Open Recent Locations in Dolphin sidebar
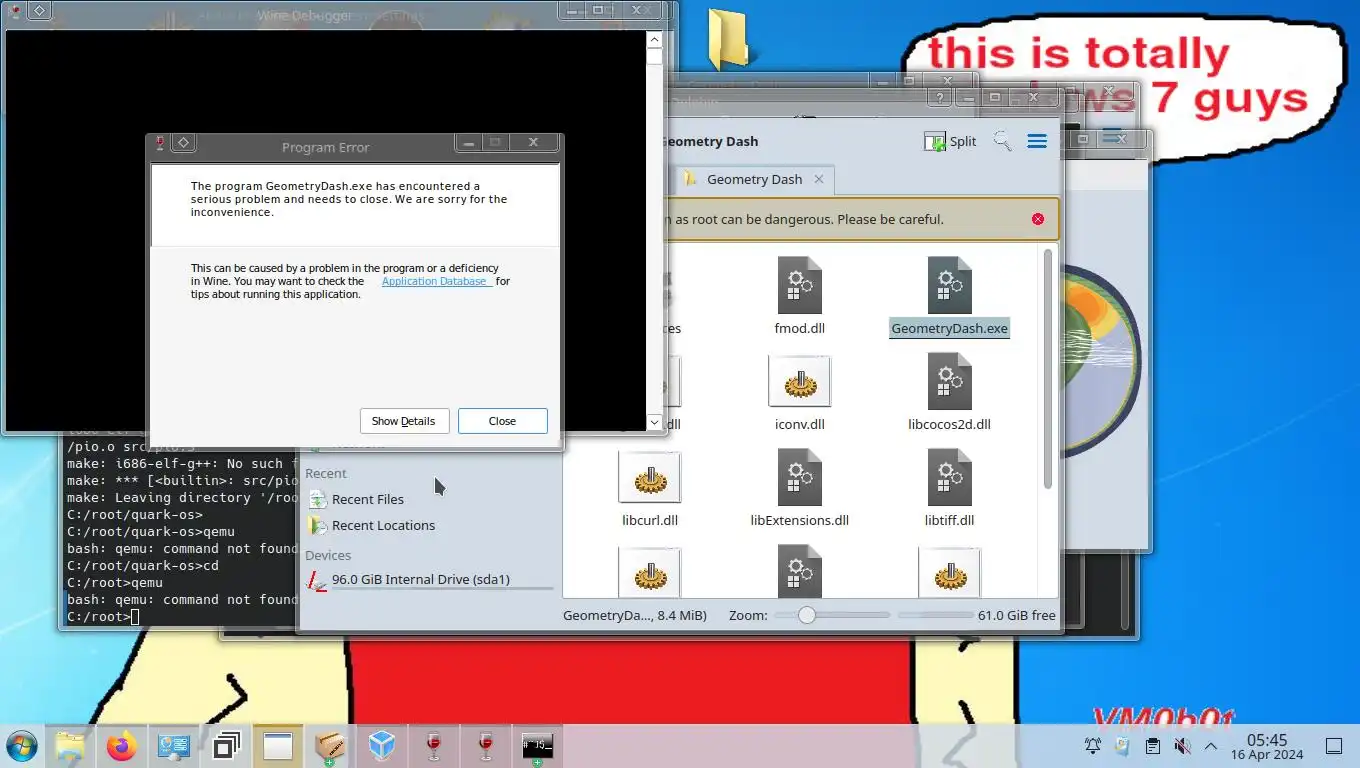Screen dimensions: 1360x768 click(x=372, y=525)
